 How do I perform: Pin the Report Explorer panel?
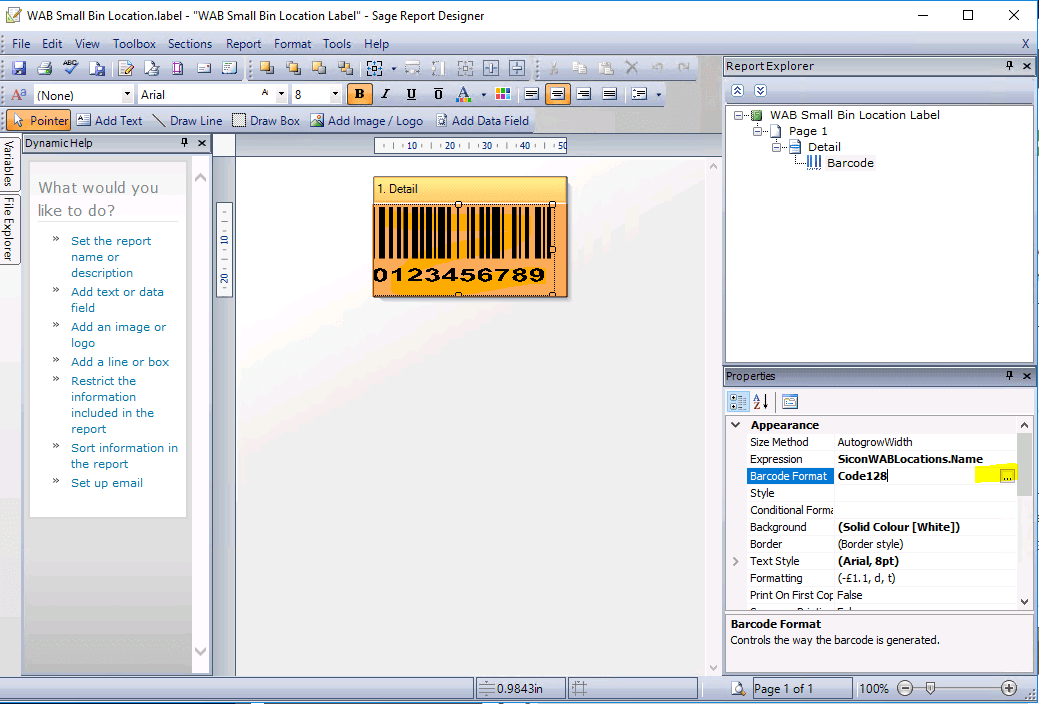[x=1010, y=66]
